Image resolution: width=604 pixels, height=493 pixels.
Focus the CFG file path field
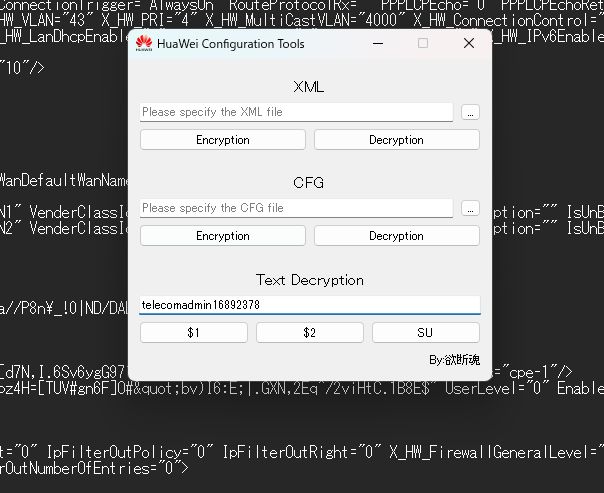click(296, 208)
